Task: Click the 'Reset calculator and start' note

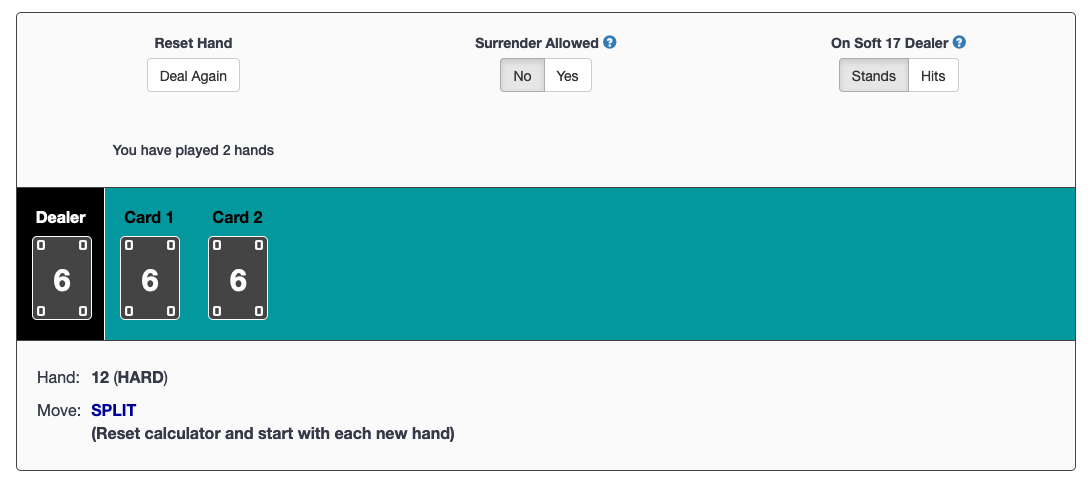Action: click(272, 434)
